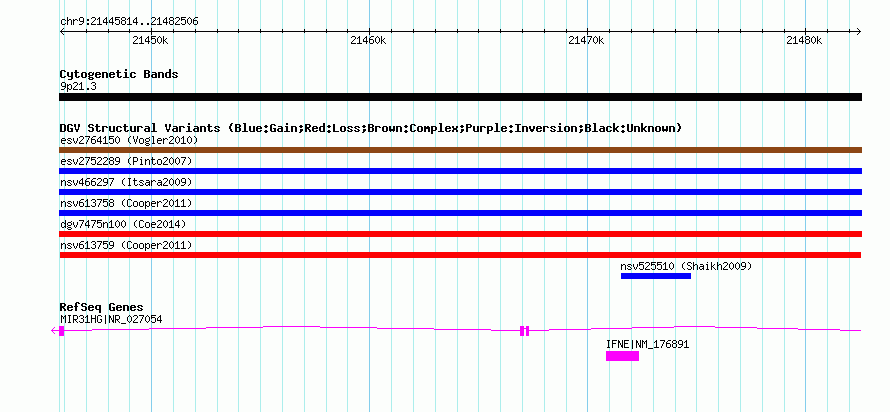This screenshot has height=412, width=890.
Task: Click the MIR31HG strand direction arrow
Action: (54, 331)
